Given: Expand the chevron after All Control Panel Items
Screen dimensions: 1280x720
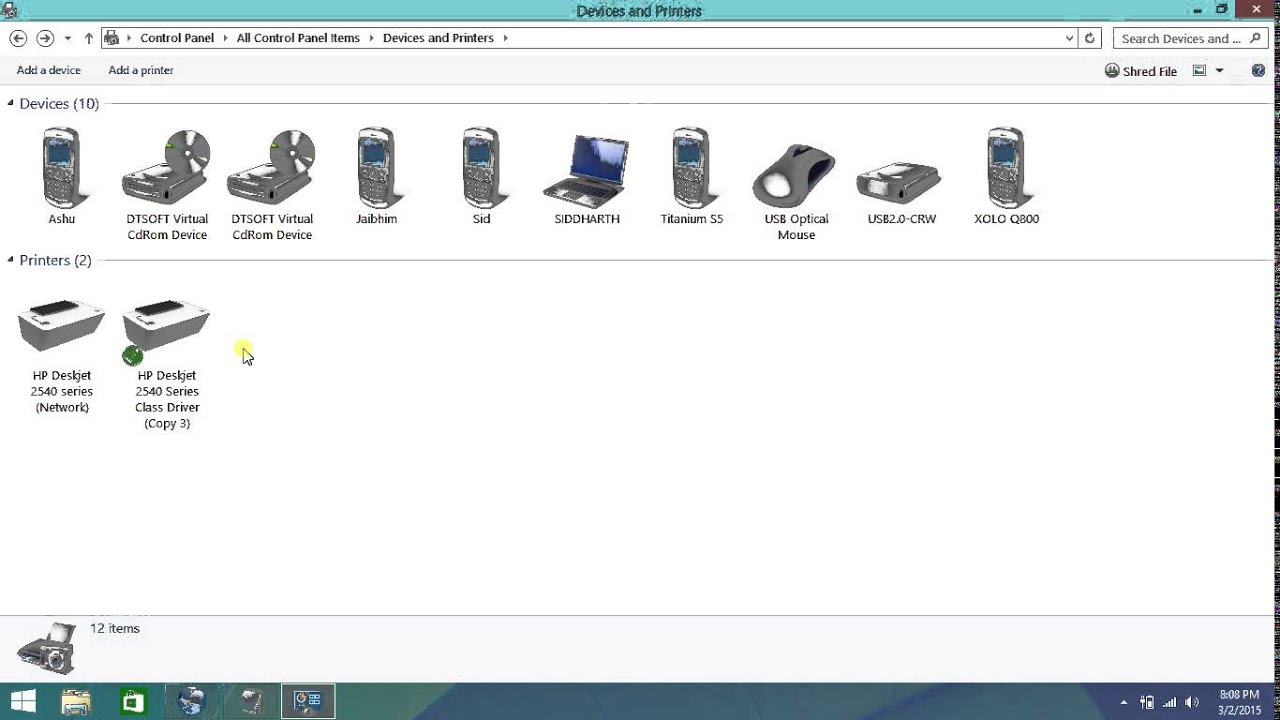Looking at the screenshot, I should pyautogui.click(x=370, y=38).
